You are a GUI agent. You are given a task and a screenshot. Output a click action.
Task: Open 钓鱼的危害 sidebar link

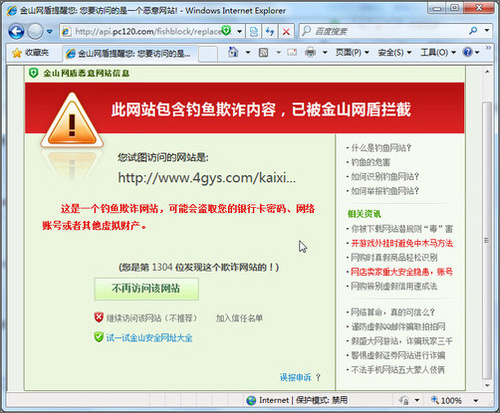click(x=370, y=162)
